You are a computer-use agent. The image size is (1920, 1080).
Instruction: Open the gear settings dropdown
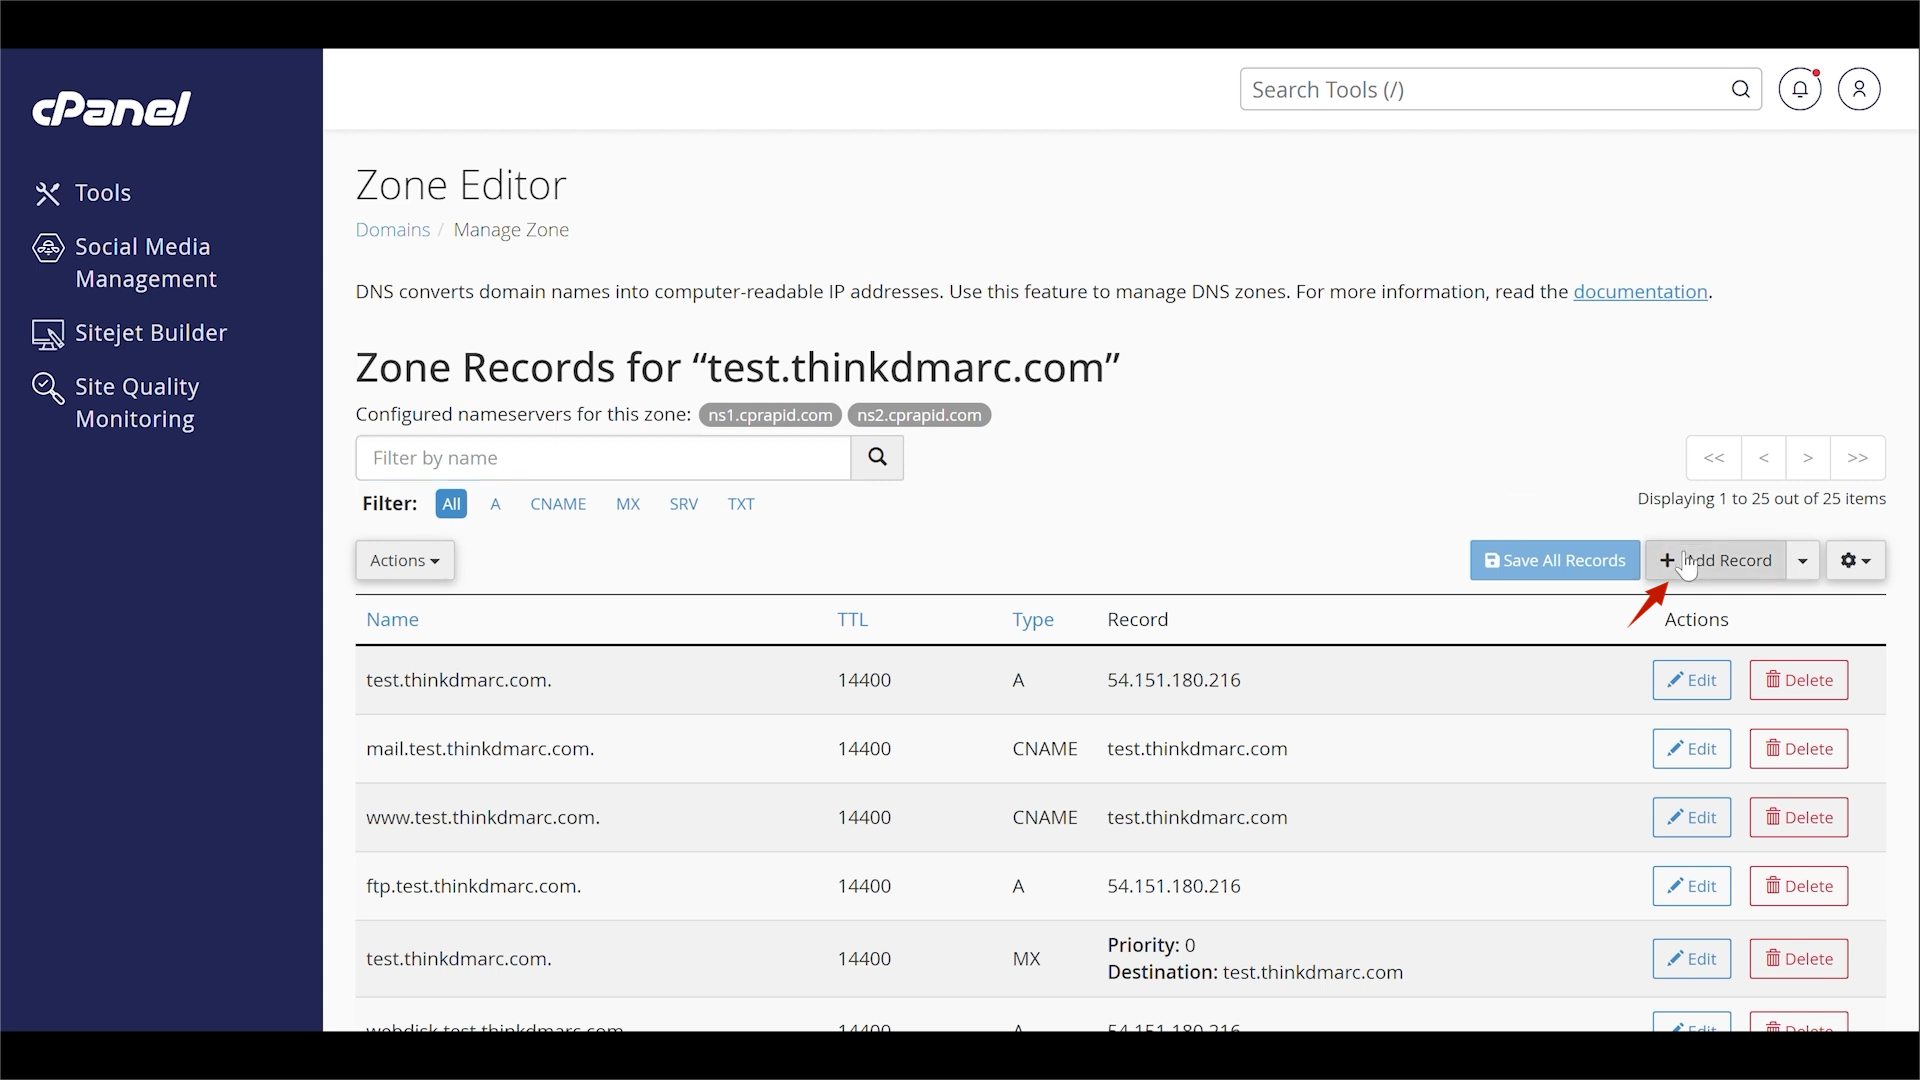pyautogui.click(x=1856, y=560)
